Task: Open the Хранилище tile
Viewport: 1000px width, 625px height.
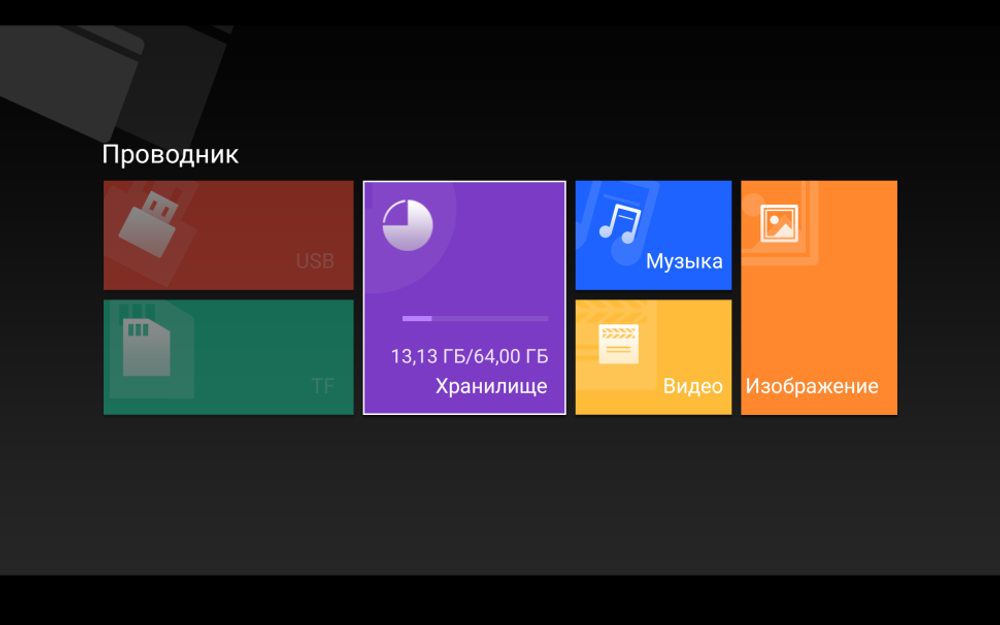Action: (x=464, y=297)
